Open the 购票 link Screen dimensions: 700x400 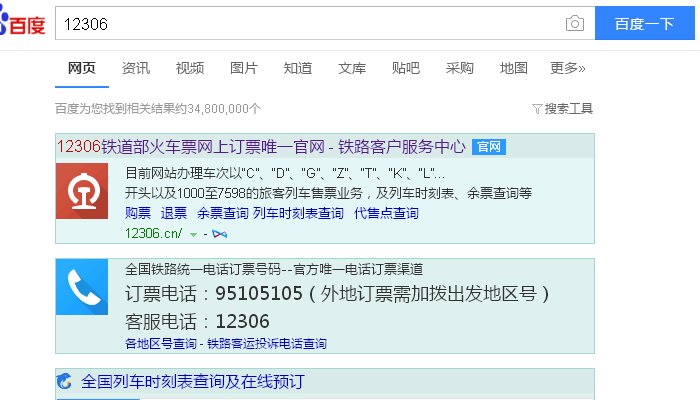138,213
